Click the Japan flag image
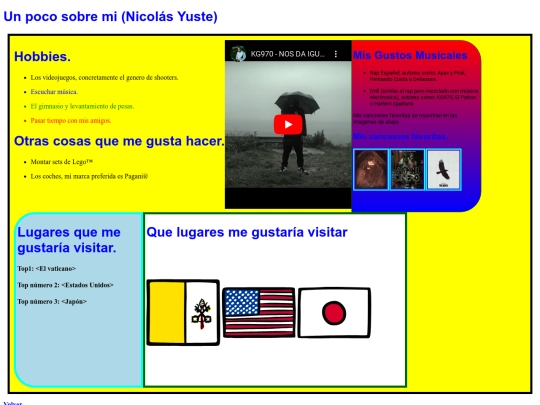Viewport: 540px width, 405px height. click(334, 313)
